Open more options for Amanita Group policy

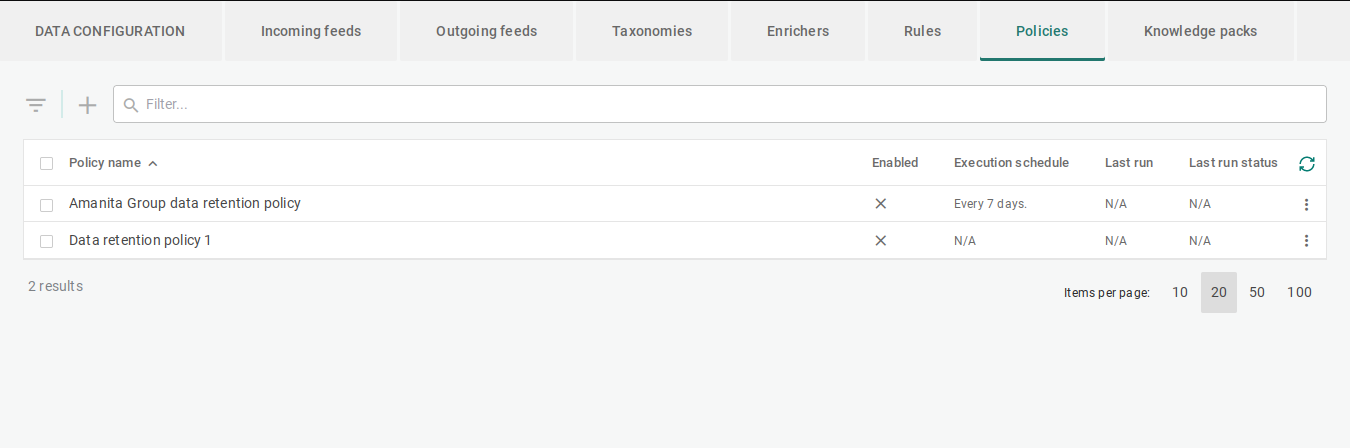point(1306,204)
